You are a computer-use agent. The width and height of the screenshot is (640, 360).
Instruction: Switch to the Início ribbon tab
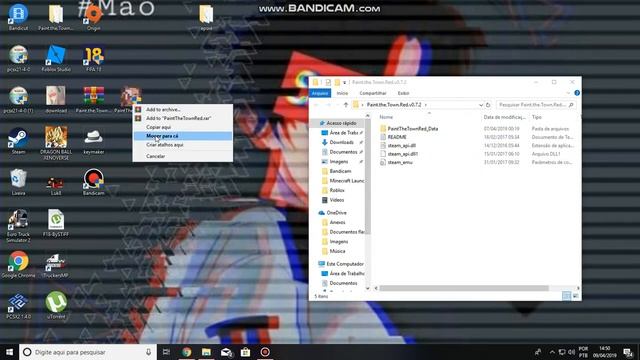click(x=342, y=93)
